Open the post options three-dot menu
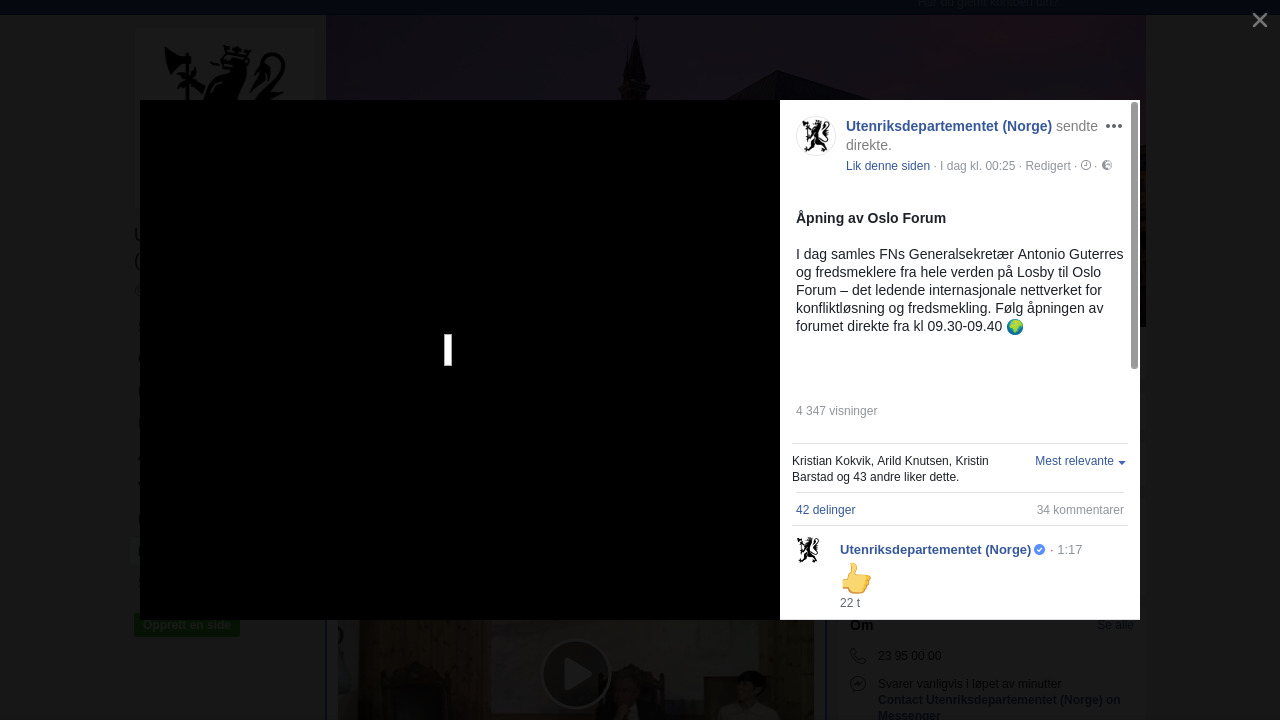Image resolution: width=1280 pixels, height=720 pixels. click(1114, 126)
